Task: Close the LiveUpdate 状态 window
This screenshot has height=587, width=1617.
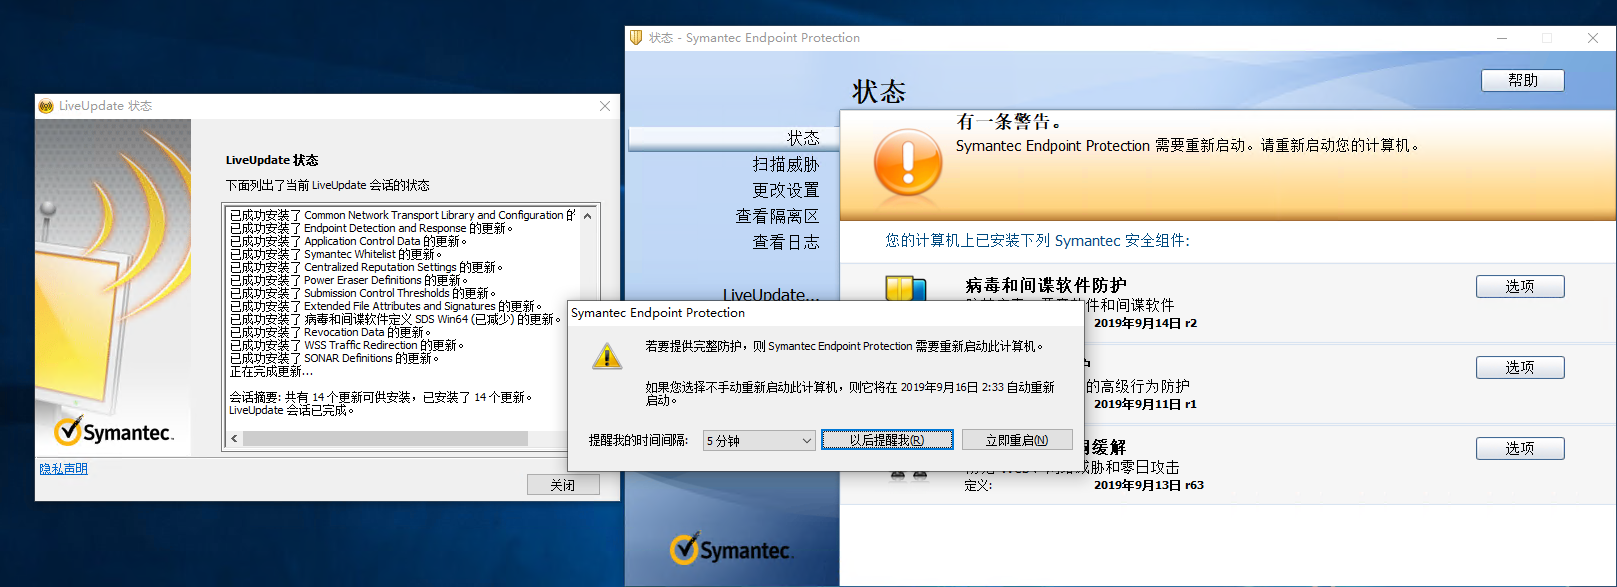Action: [x=605, y=106]
